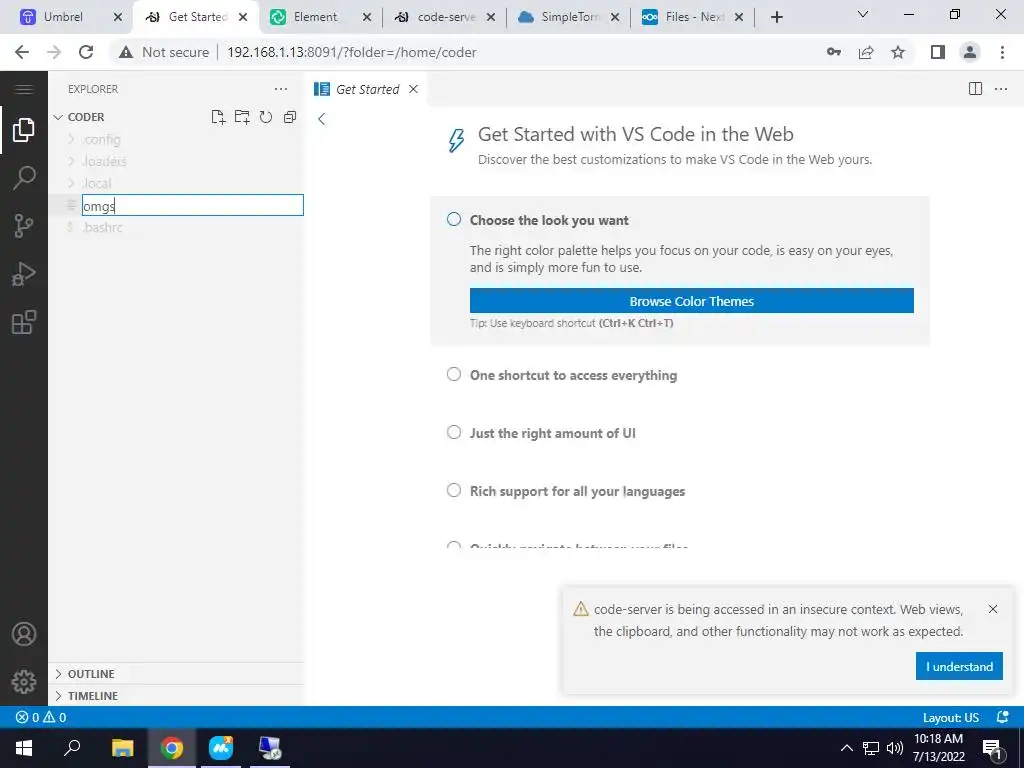Click the 'I understand' button

pyautogui.click(x=959, y=666)
